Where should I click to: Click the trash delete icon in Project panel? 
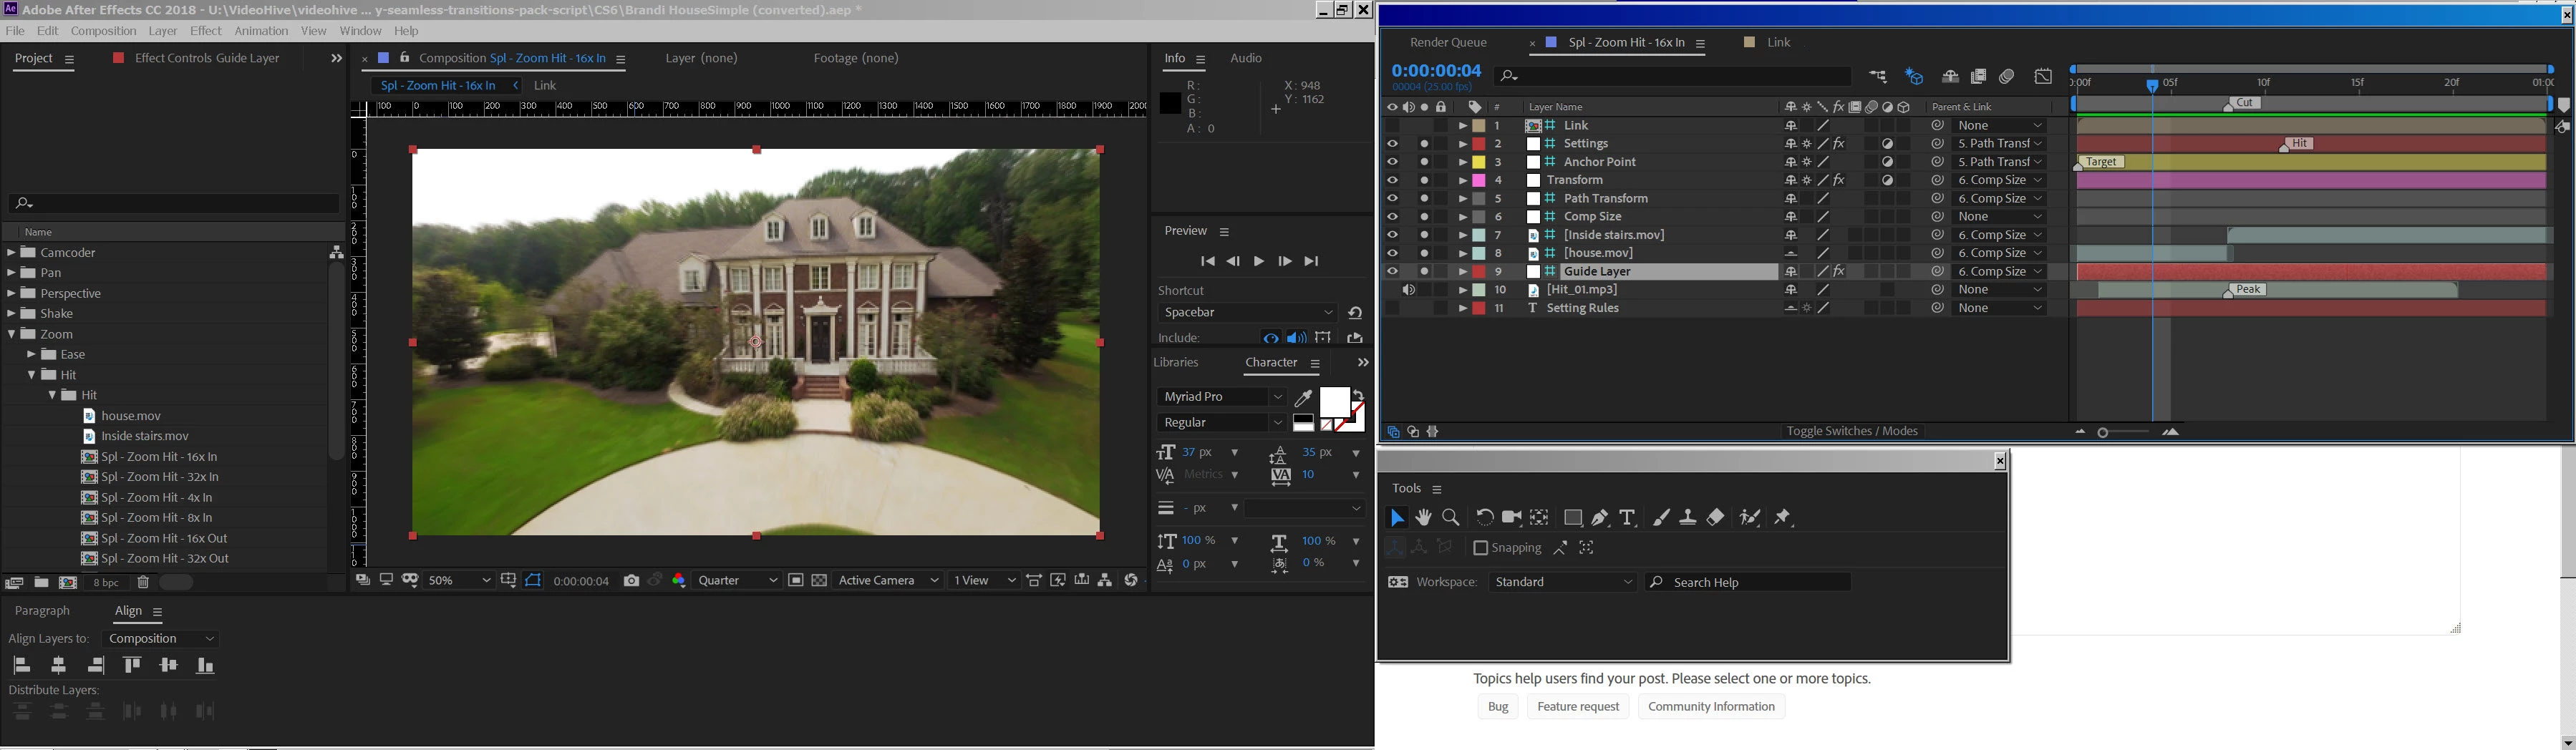tap(143, 583)
